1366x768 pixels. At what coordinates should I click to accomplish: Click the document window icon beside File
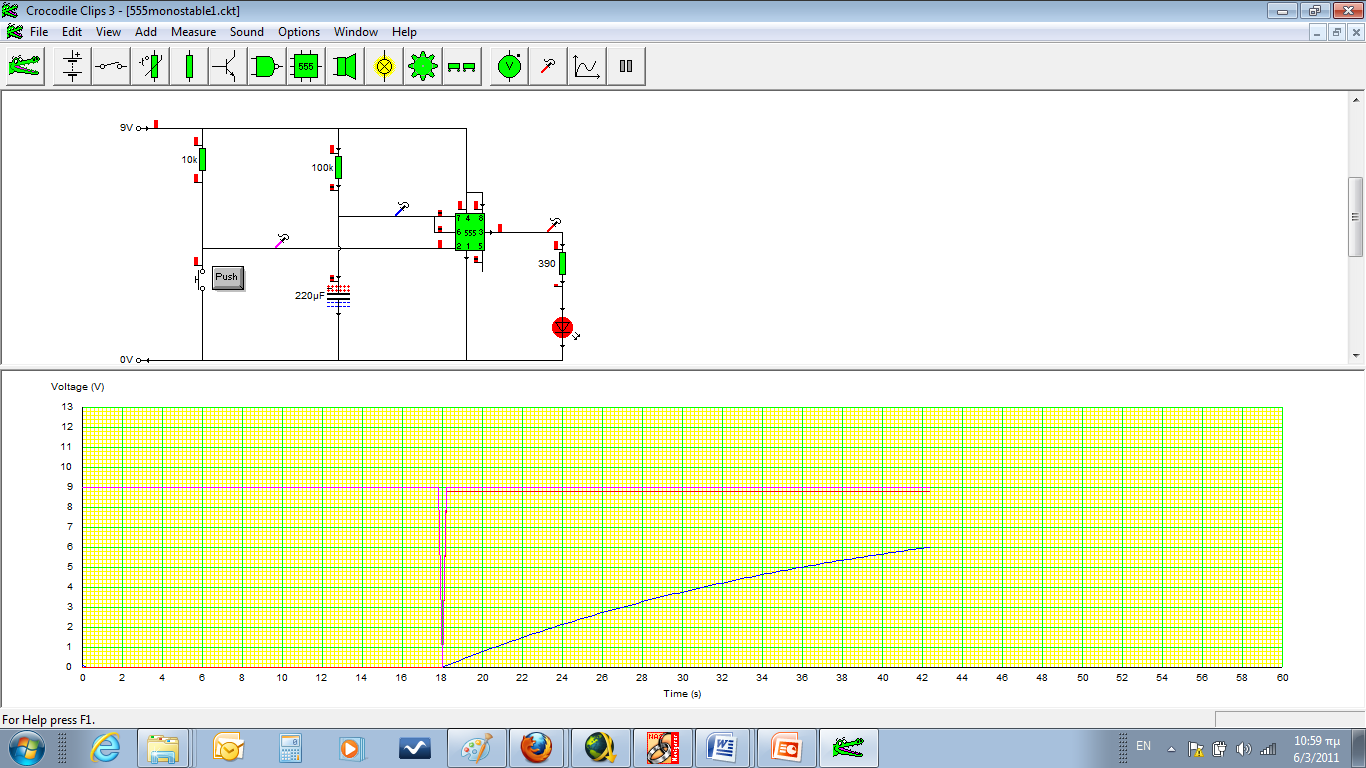(14, 32)
